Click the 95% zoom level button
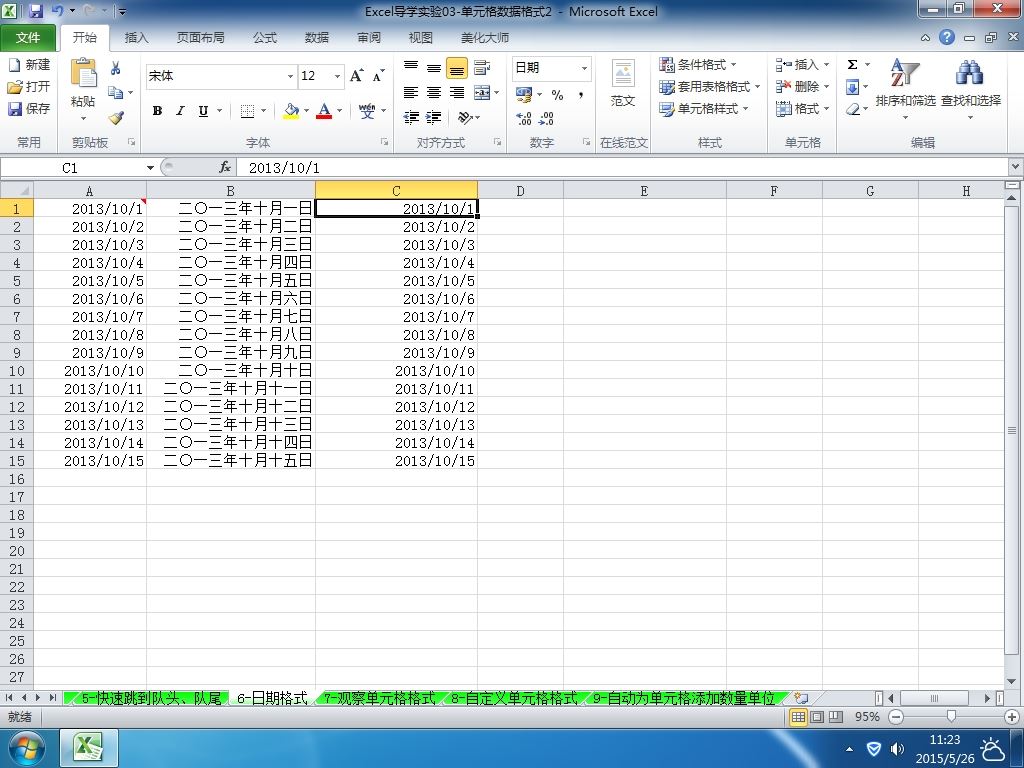 click(x=867, y=717)
